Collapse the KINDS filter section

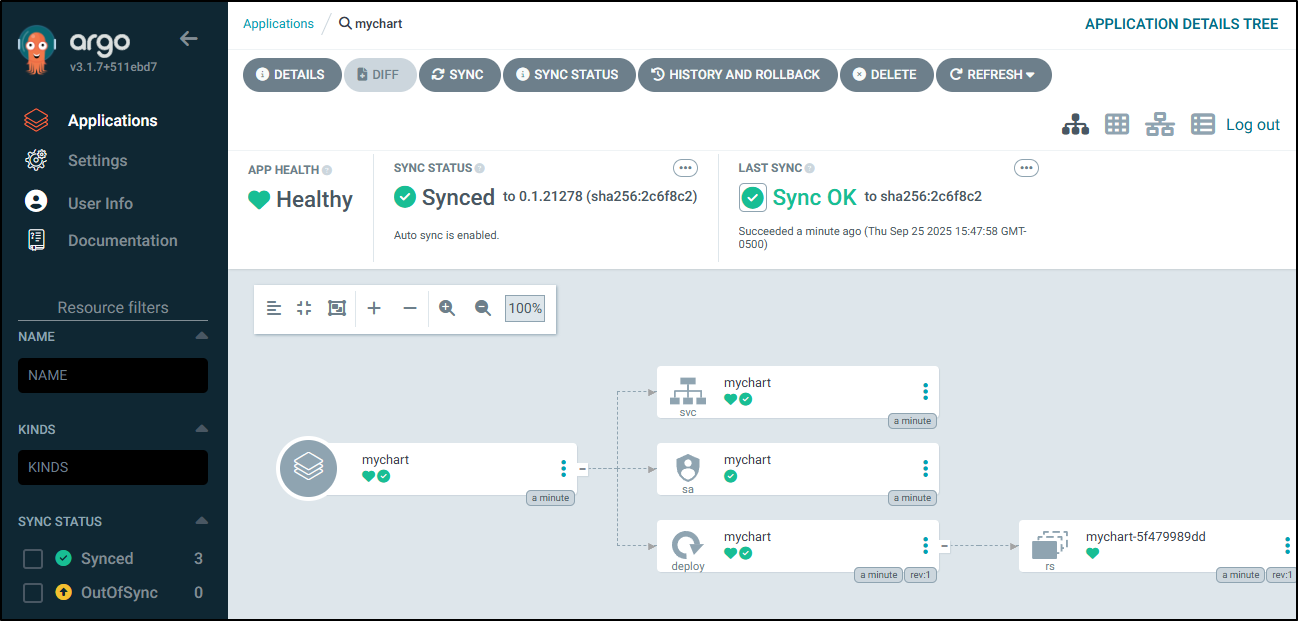tap(201, 429)
